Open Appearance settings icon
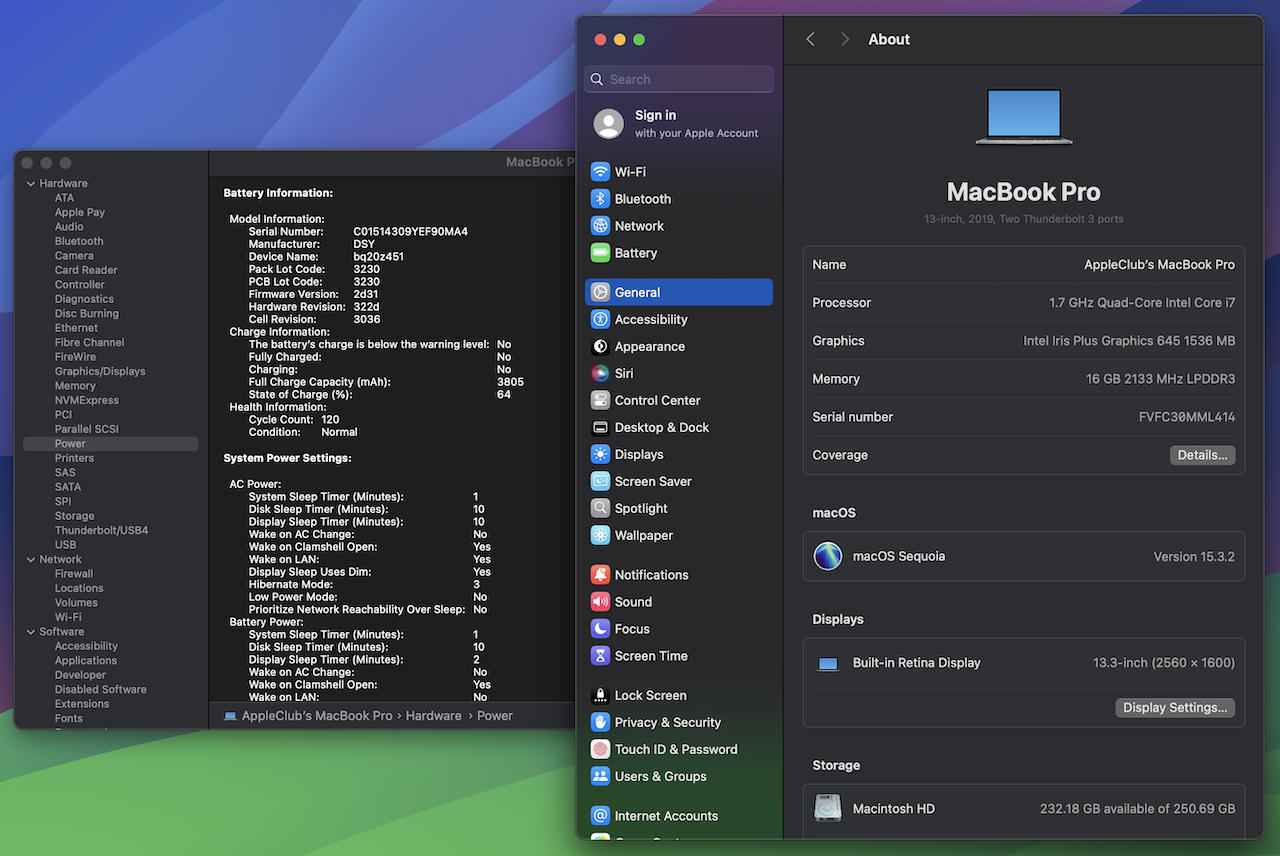 point(600,346)
